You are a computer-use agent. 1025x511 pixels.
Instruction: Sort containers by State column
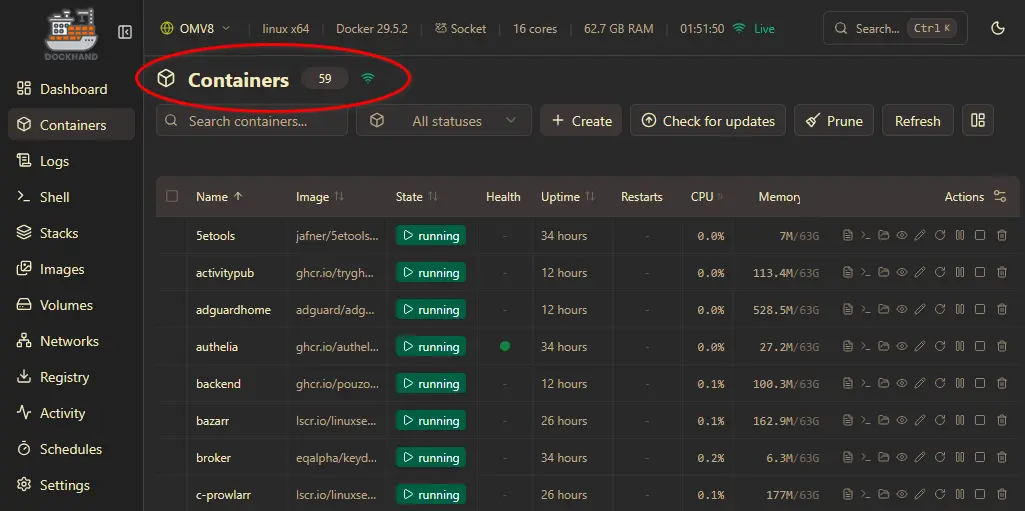pos(416,197)
